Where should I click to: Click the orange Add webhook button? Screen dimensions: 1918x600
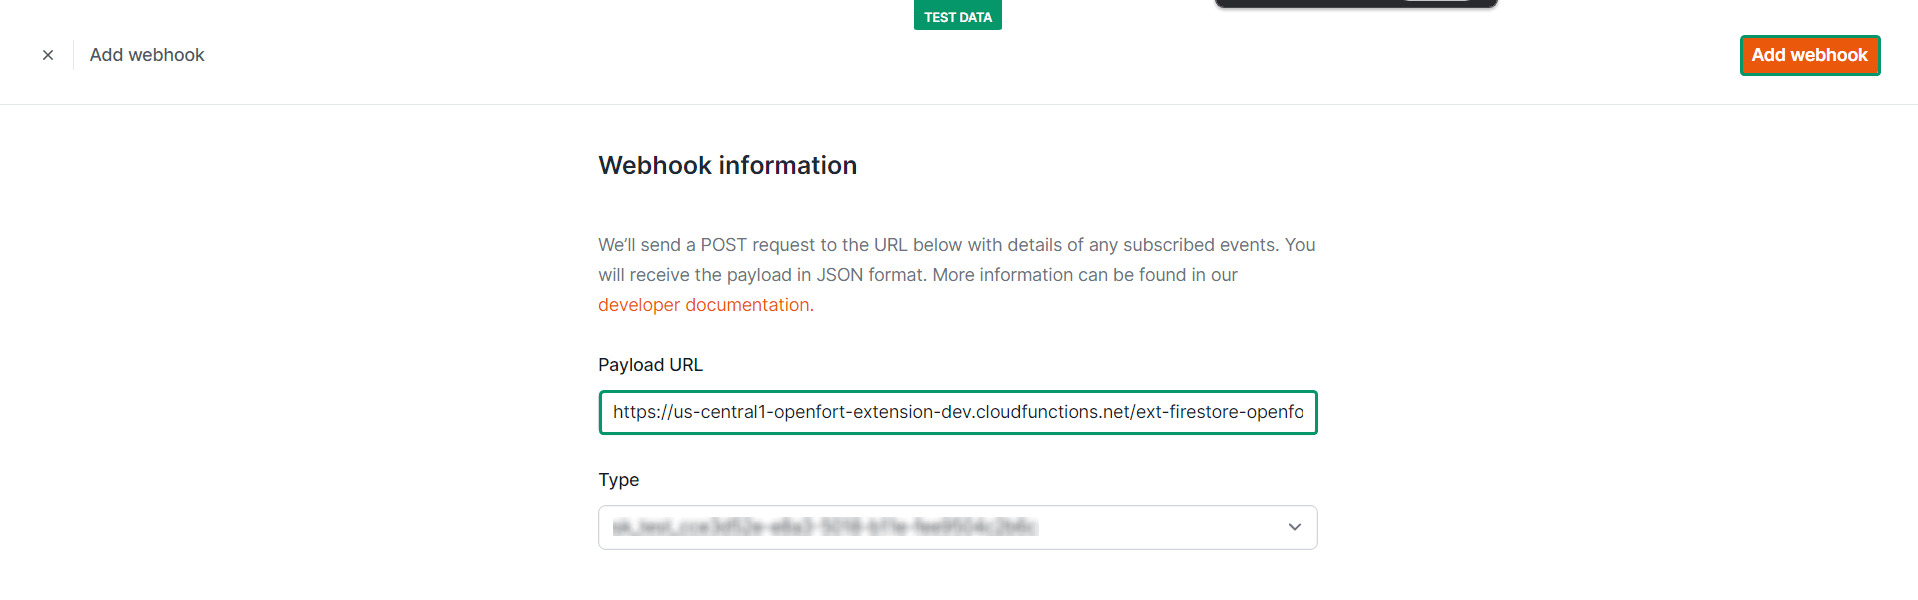coord(1809,55)
